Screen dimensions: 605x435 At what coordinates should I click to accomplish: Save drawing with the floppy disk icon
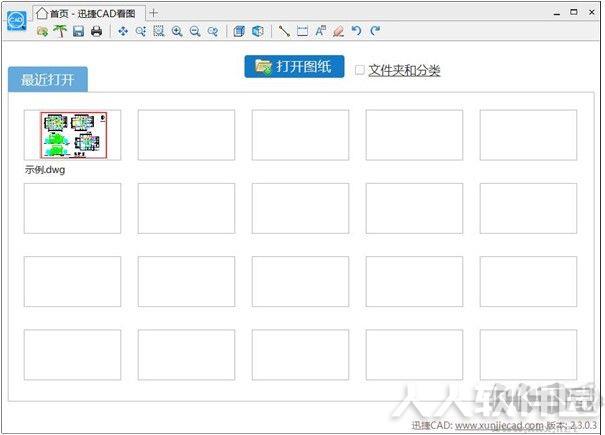(x=78, y=31)
